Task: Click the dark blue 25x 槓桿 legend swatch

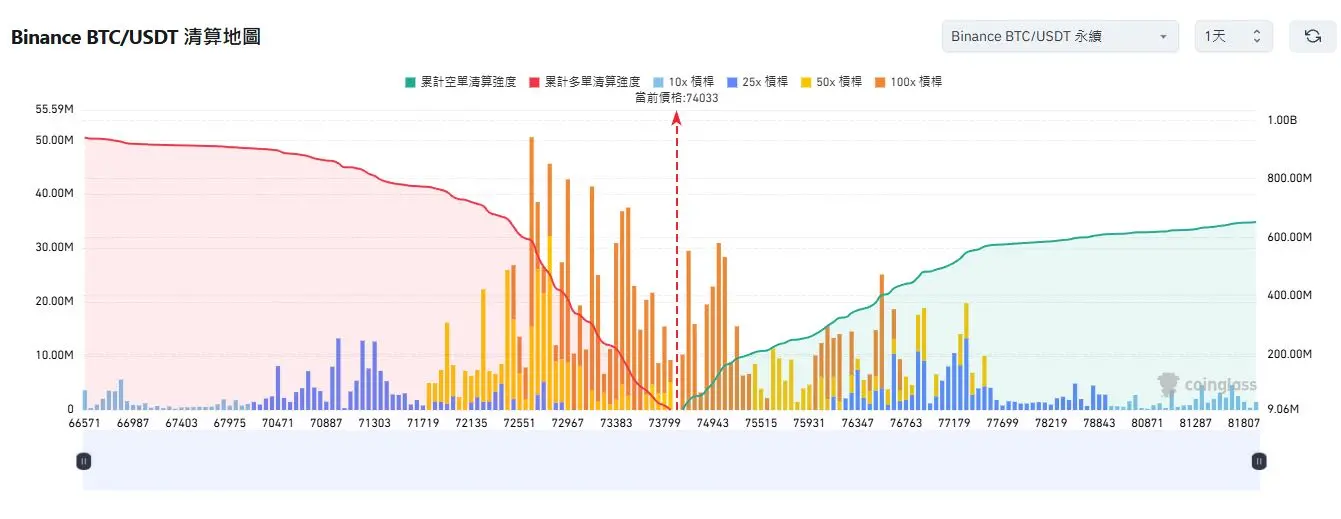Action: [732, 82]
